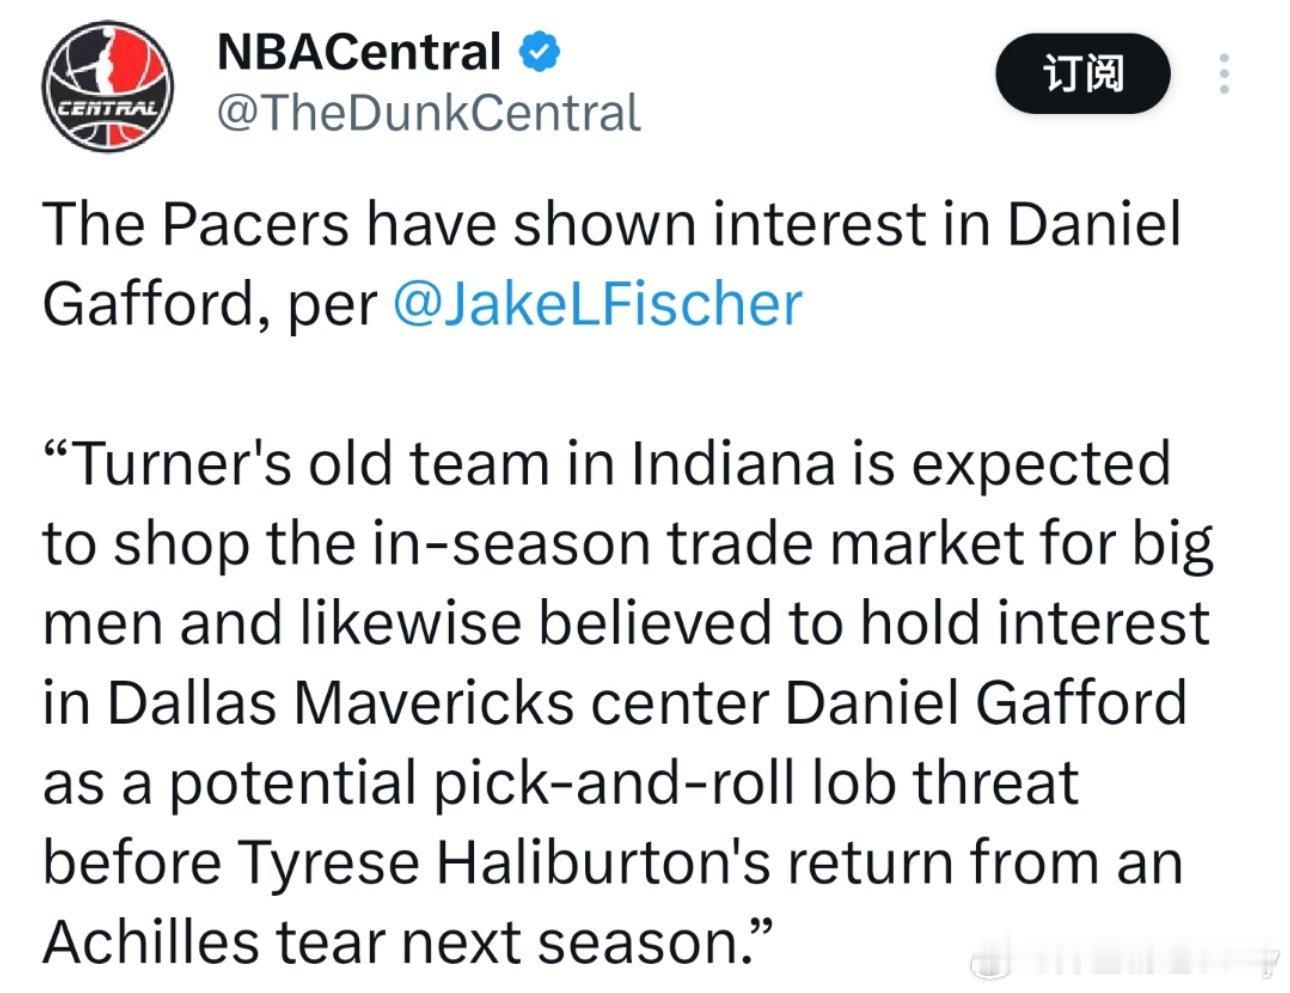
Task: Open the NBACentral profile avatar
Action: tap(107, 86)
